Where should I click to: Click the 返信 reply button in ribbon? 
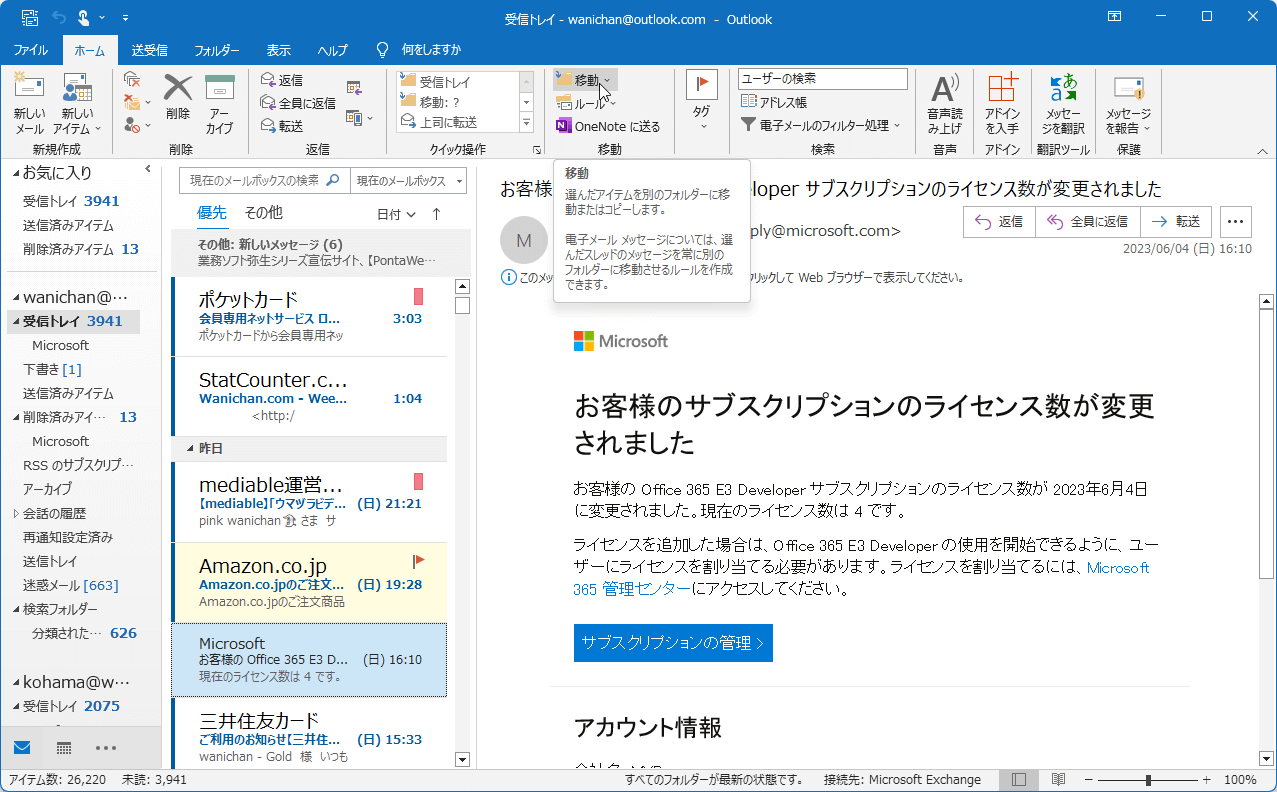(281, 80)
